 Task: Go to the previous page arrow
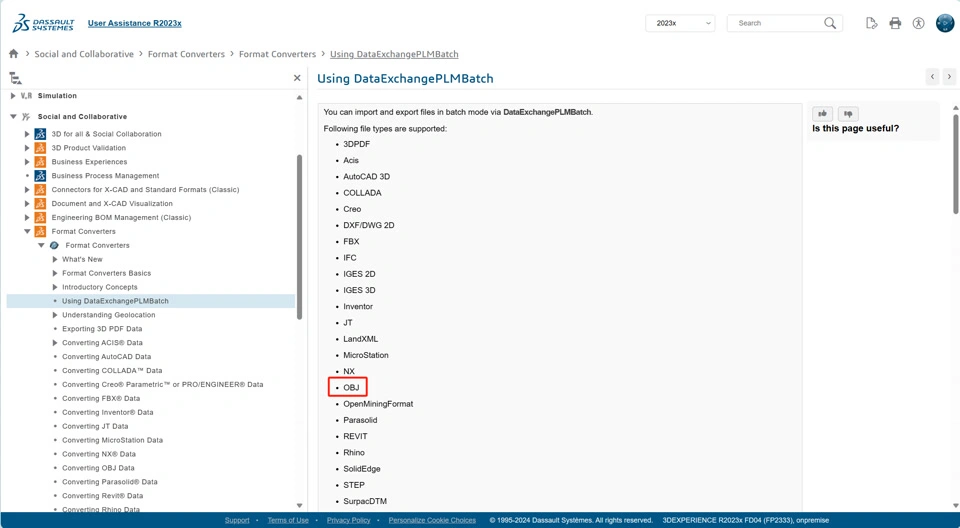[932, 77]
